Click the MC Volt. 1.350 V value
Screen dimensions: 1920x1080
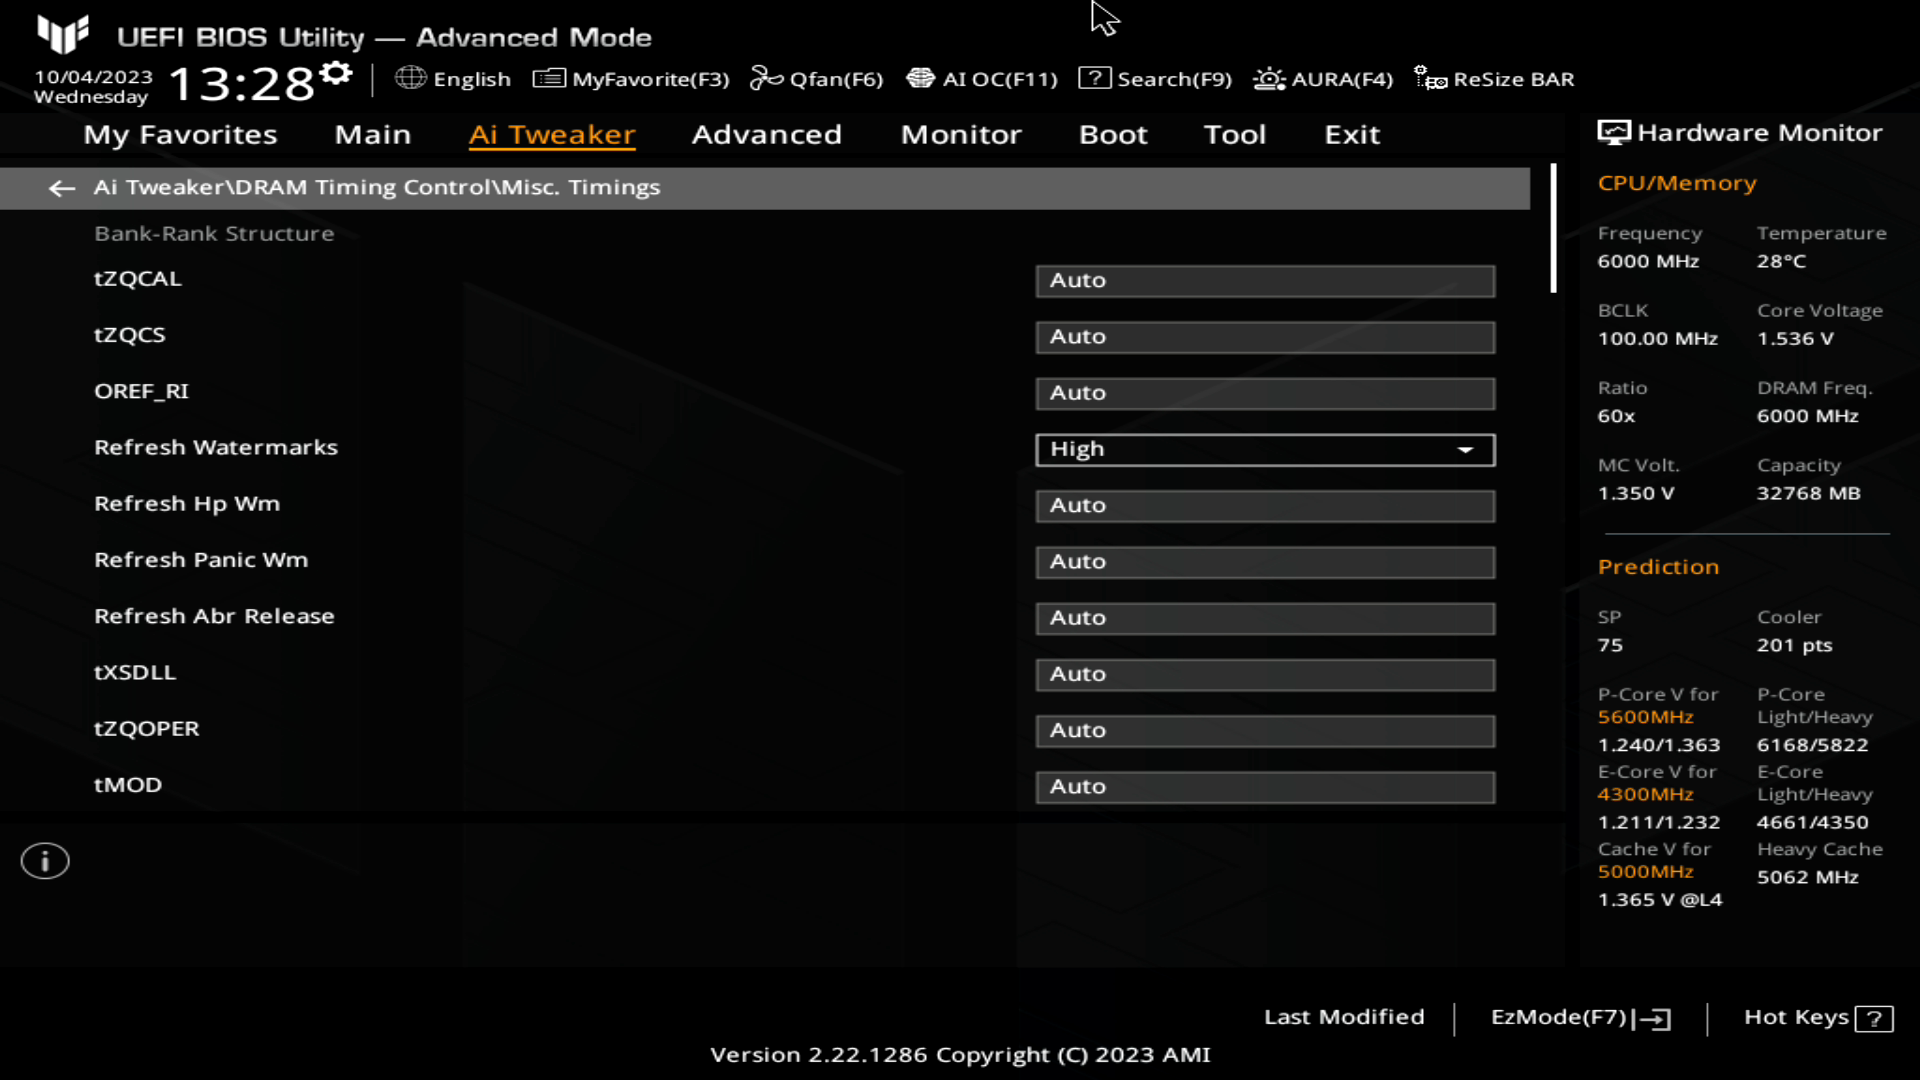point(1635,494)
